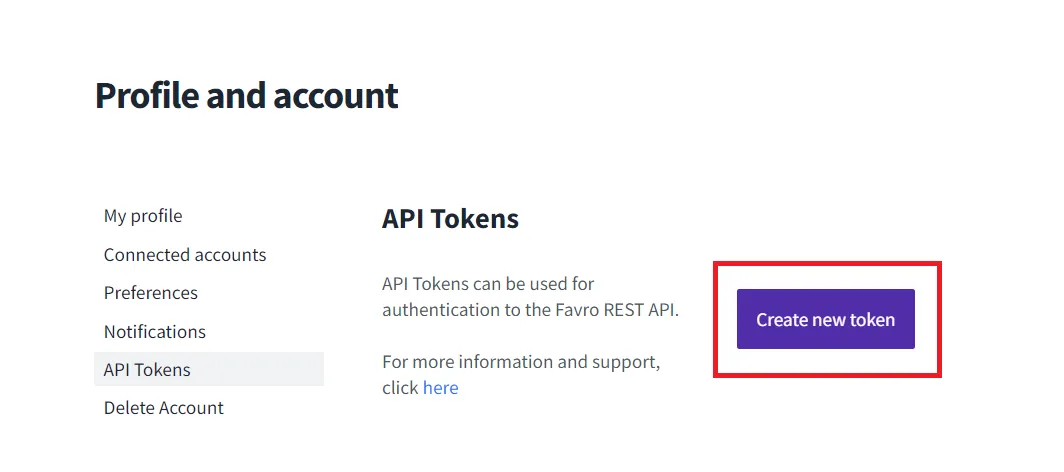The image size is (1064, 472).
Task: Click the word "account" in the page title
Action: [x=335, y=96]
